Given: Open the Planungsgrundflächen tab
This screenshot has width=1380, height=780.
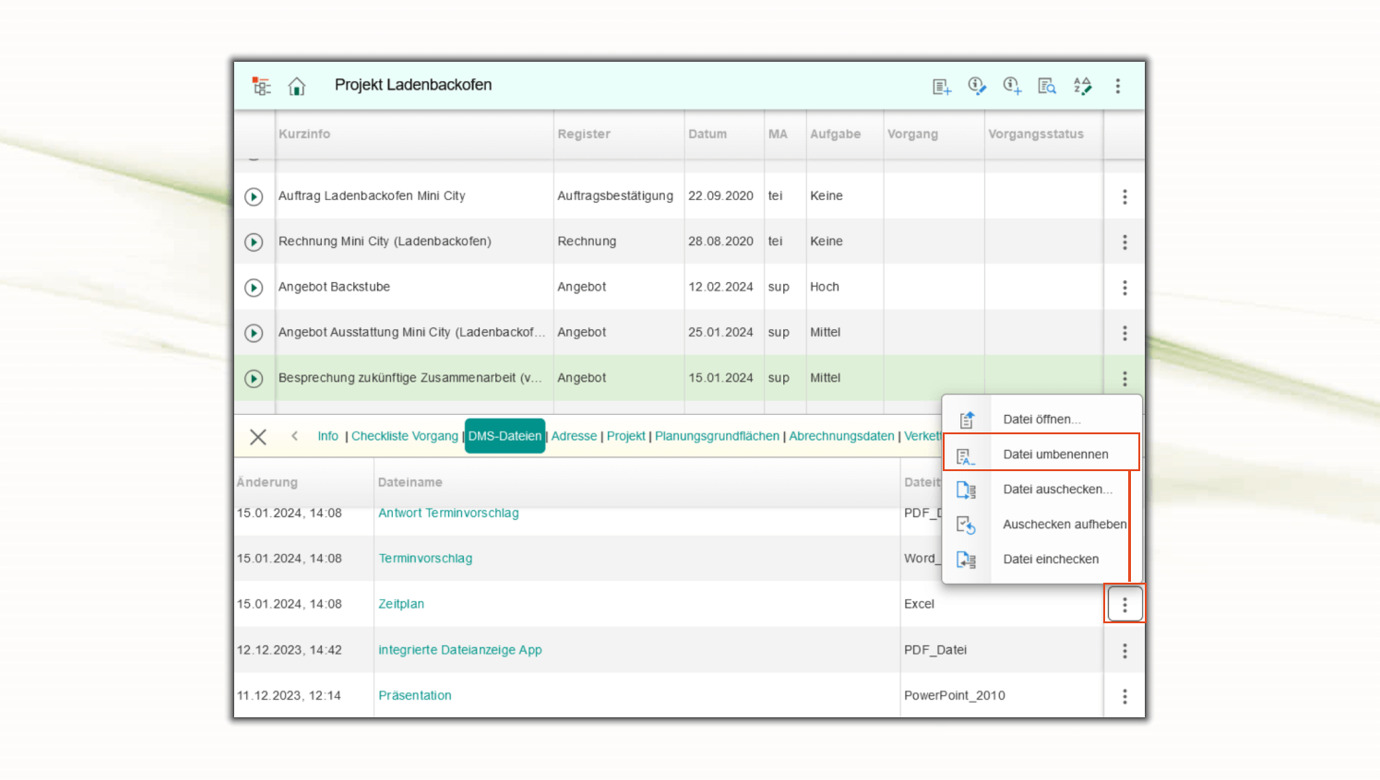Looking at the screenshot, I should (x=716, y=436).
